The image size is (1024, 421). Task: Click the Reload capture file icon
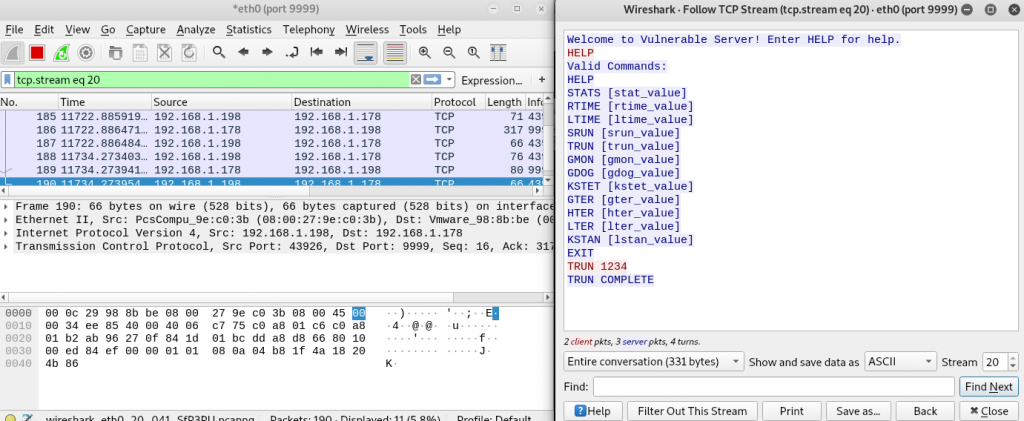click(188, 53)
